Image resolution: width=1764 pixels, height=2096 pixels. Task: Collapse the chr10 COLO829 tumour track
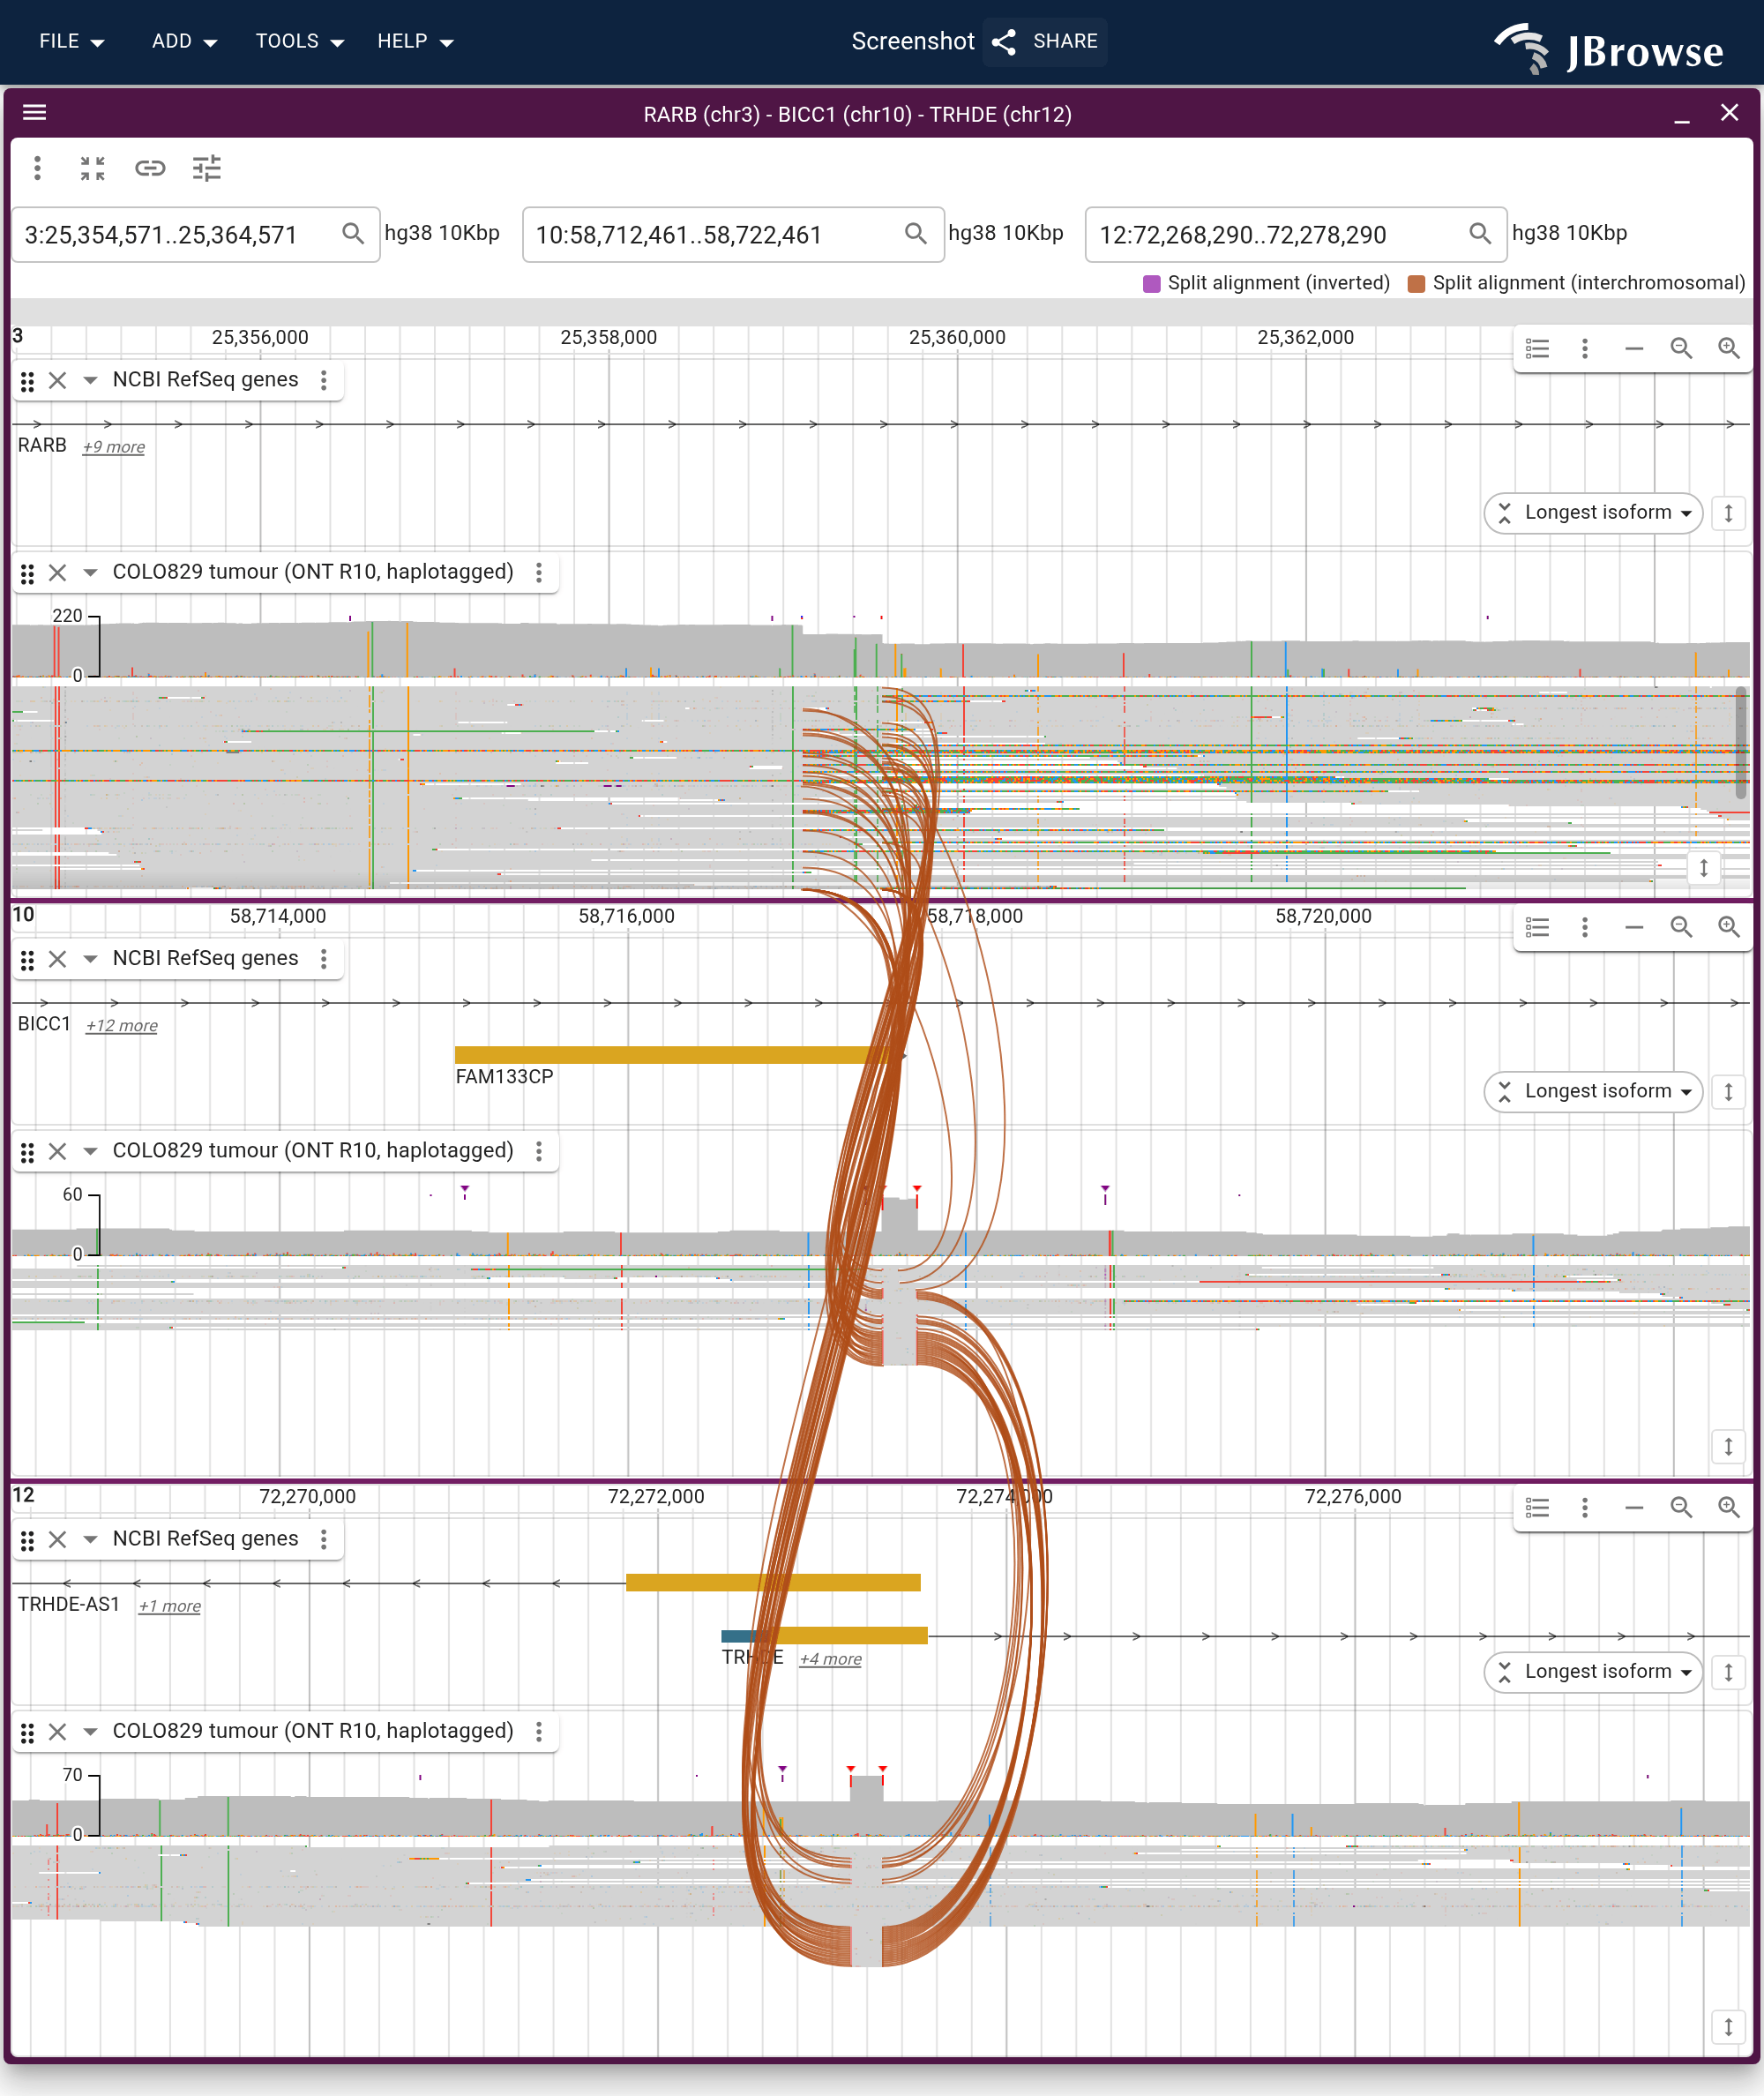(x=90, y=1152)
